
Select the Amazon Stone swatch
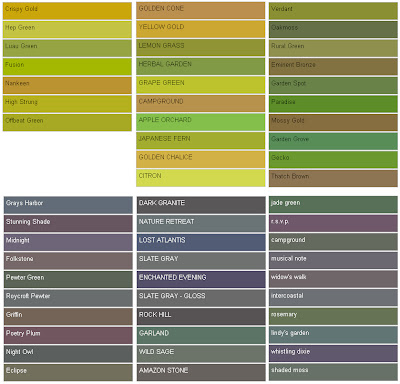pyautogui.click(x=201, y=372)
